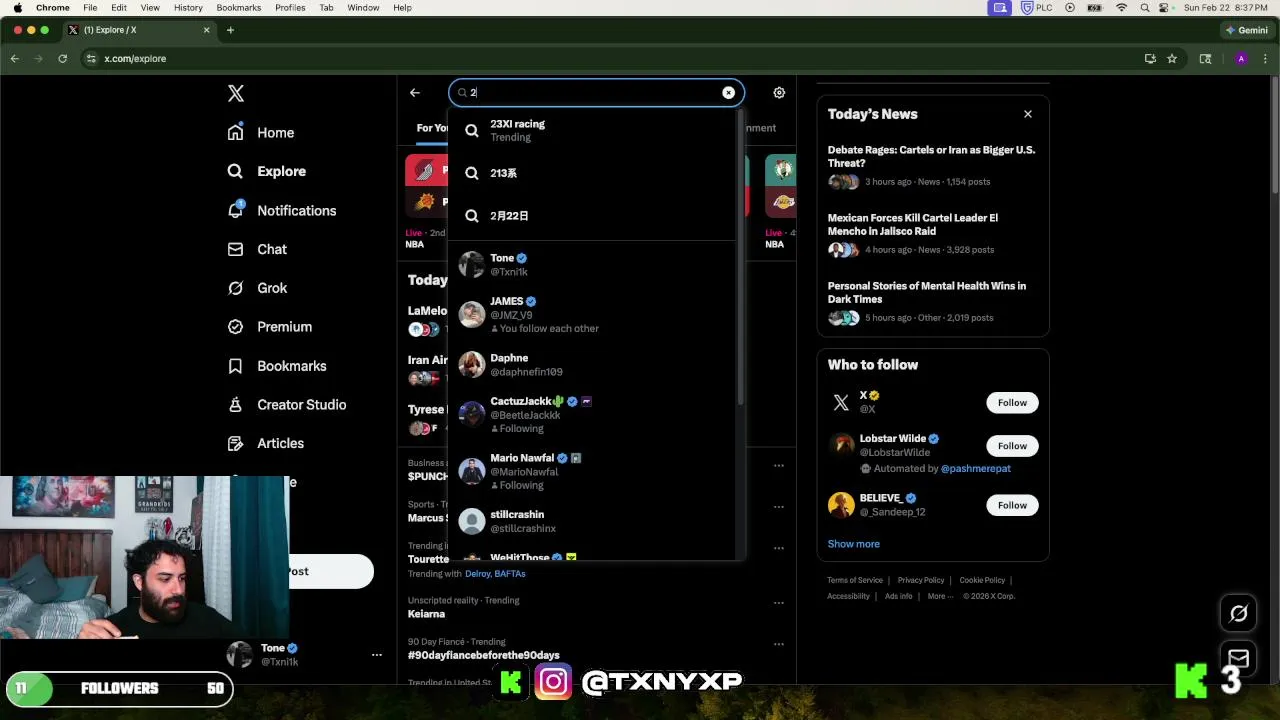This screenshot has height=720, width=1280.
Task: Open a new Chrome tab
Action: coord(230,30)
